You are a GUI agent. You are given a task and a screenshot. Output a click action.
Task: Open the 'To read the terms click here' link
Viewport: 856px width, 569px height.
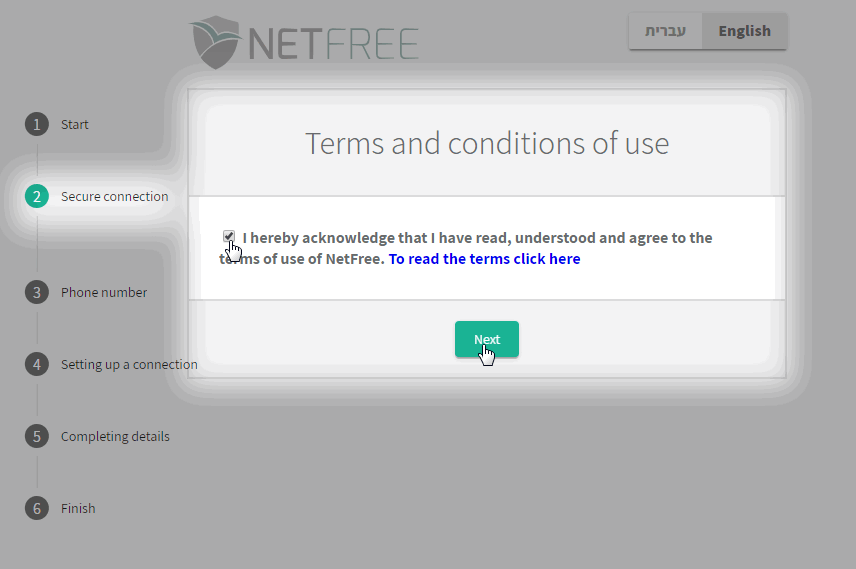point(484,259)
